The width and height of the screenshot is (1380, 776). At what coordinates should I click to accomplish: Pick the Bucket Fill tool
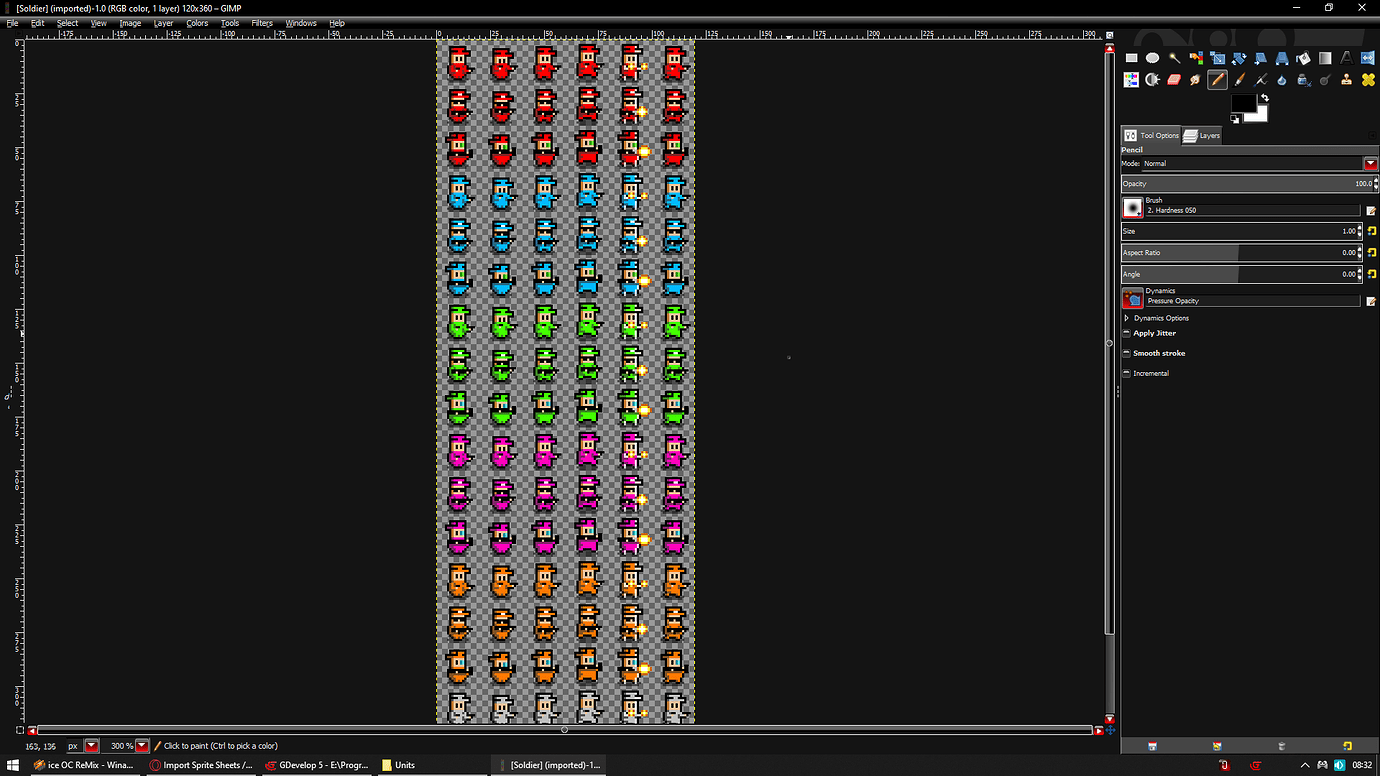[1302, 57]
